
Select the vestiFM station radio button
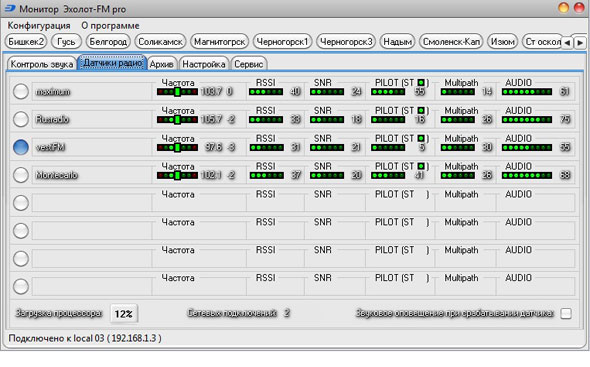[21, 147]
